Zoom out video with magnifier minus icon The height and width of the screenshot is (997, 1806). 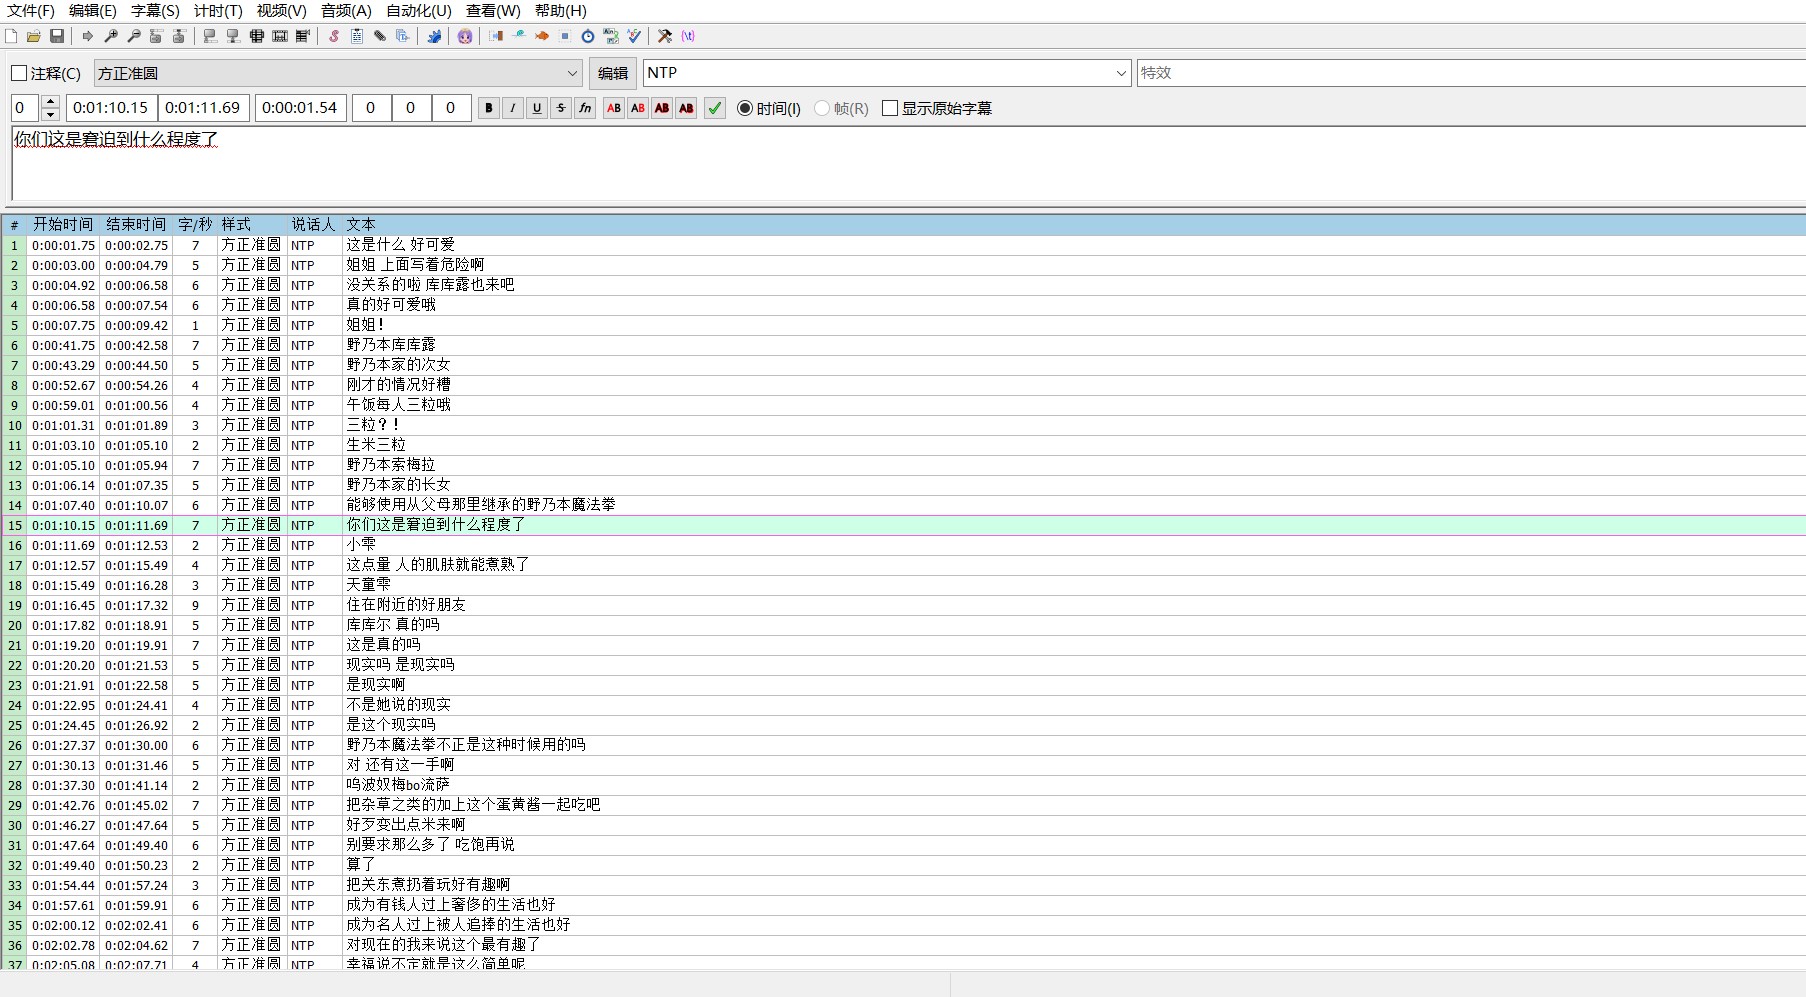click(x=134, y=36)
